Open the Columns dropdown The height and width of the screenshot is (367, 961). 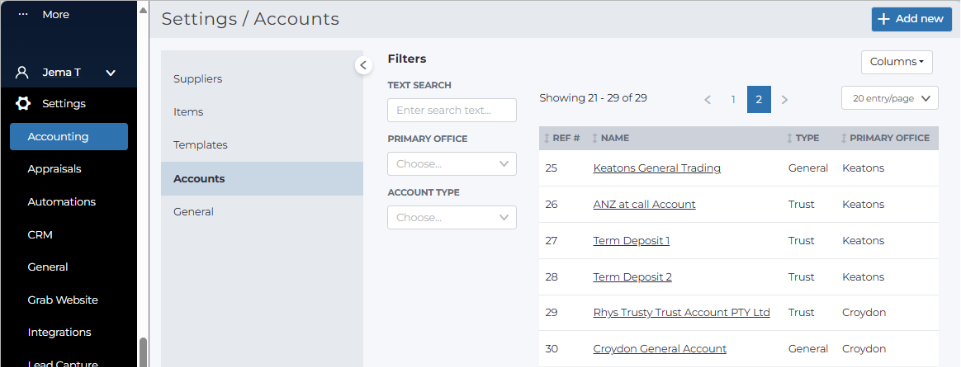pyautogui.click(x=897, y=62)
